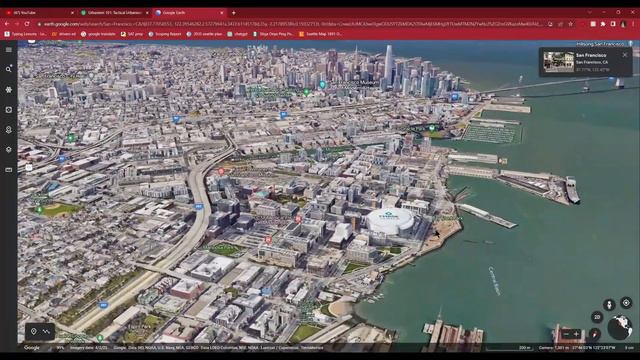Open the San Francisco card thumbnail
The width and height of the screenshot is (640, 360).
(x=558, y=62)
